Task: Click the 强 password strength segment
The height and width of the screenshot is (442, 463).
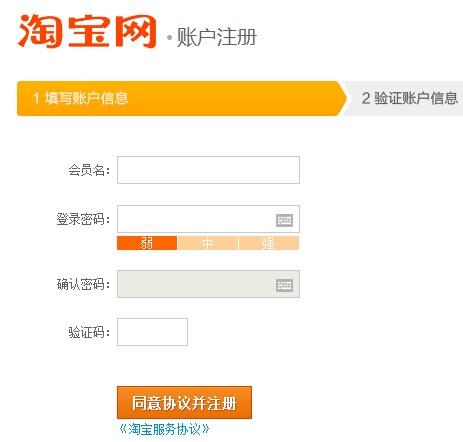Action: [269, 243]
